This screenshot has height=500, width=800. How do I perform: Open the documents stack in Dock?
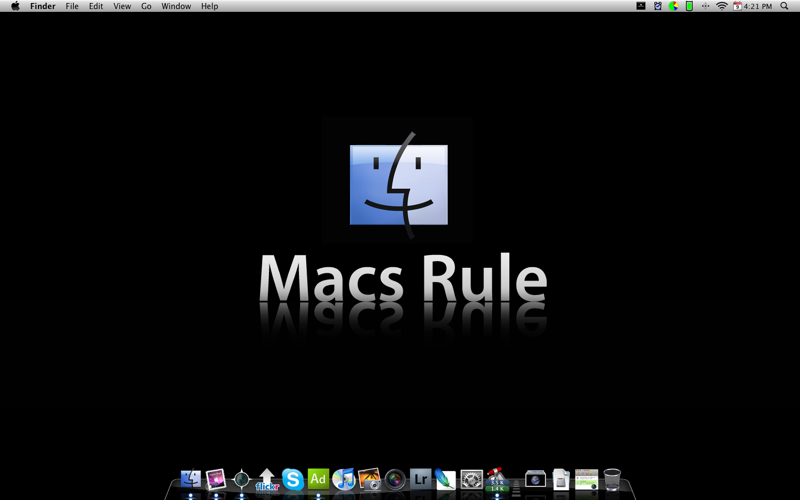(x=561, y=480)
